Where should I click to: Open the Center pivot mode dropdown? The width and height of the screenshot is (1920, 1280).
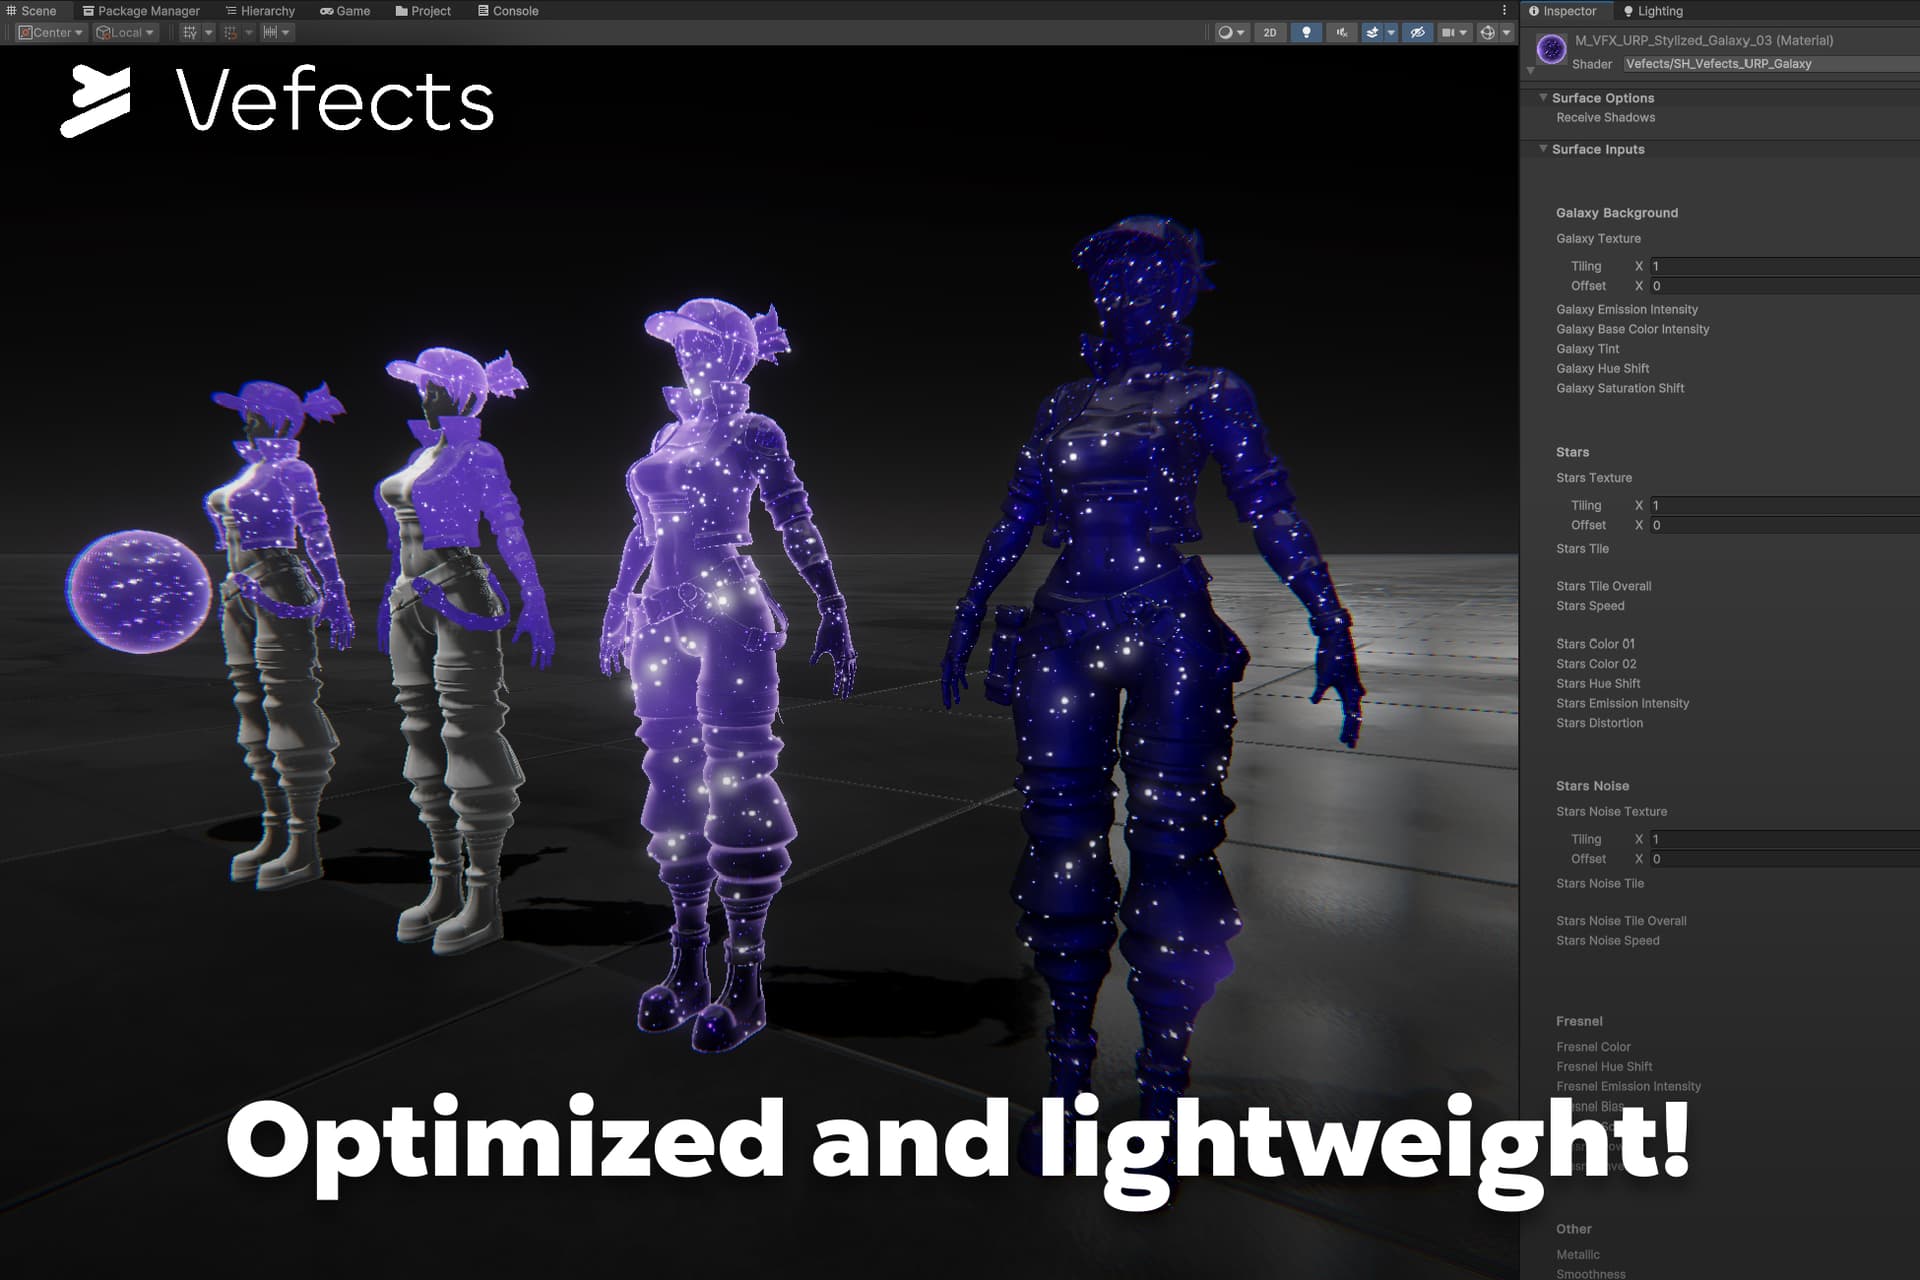(x=51, y=33)
